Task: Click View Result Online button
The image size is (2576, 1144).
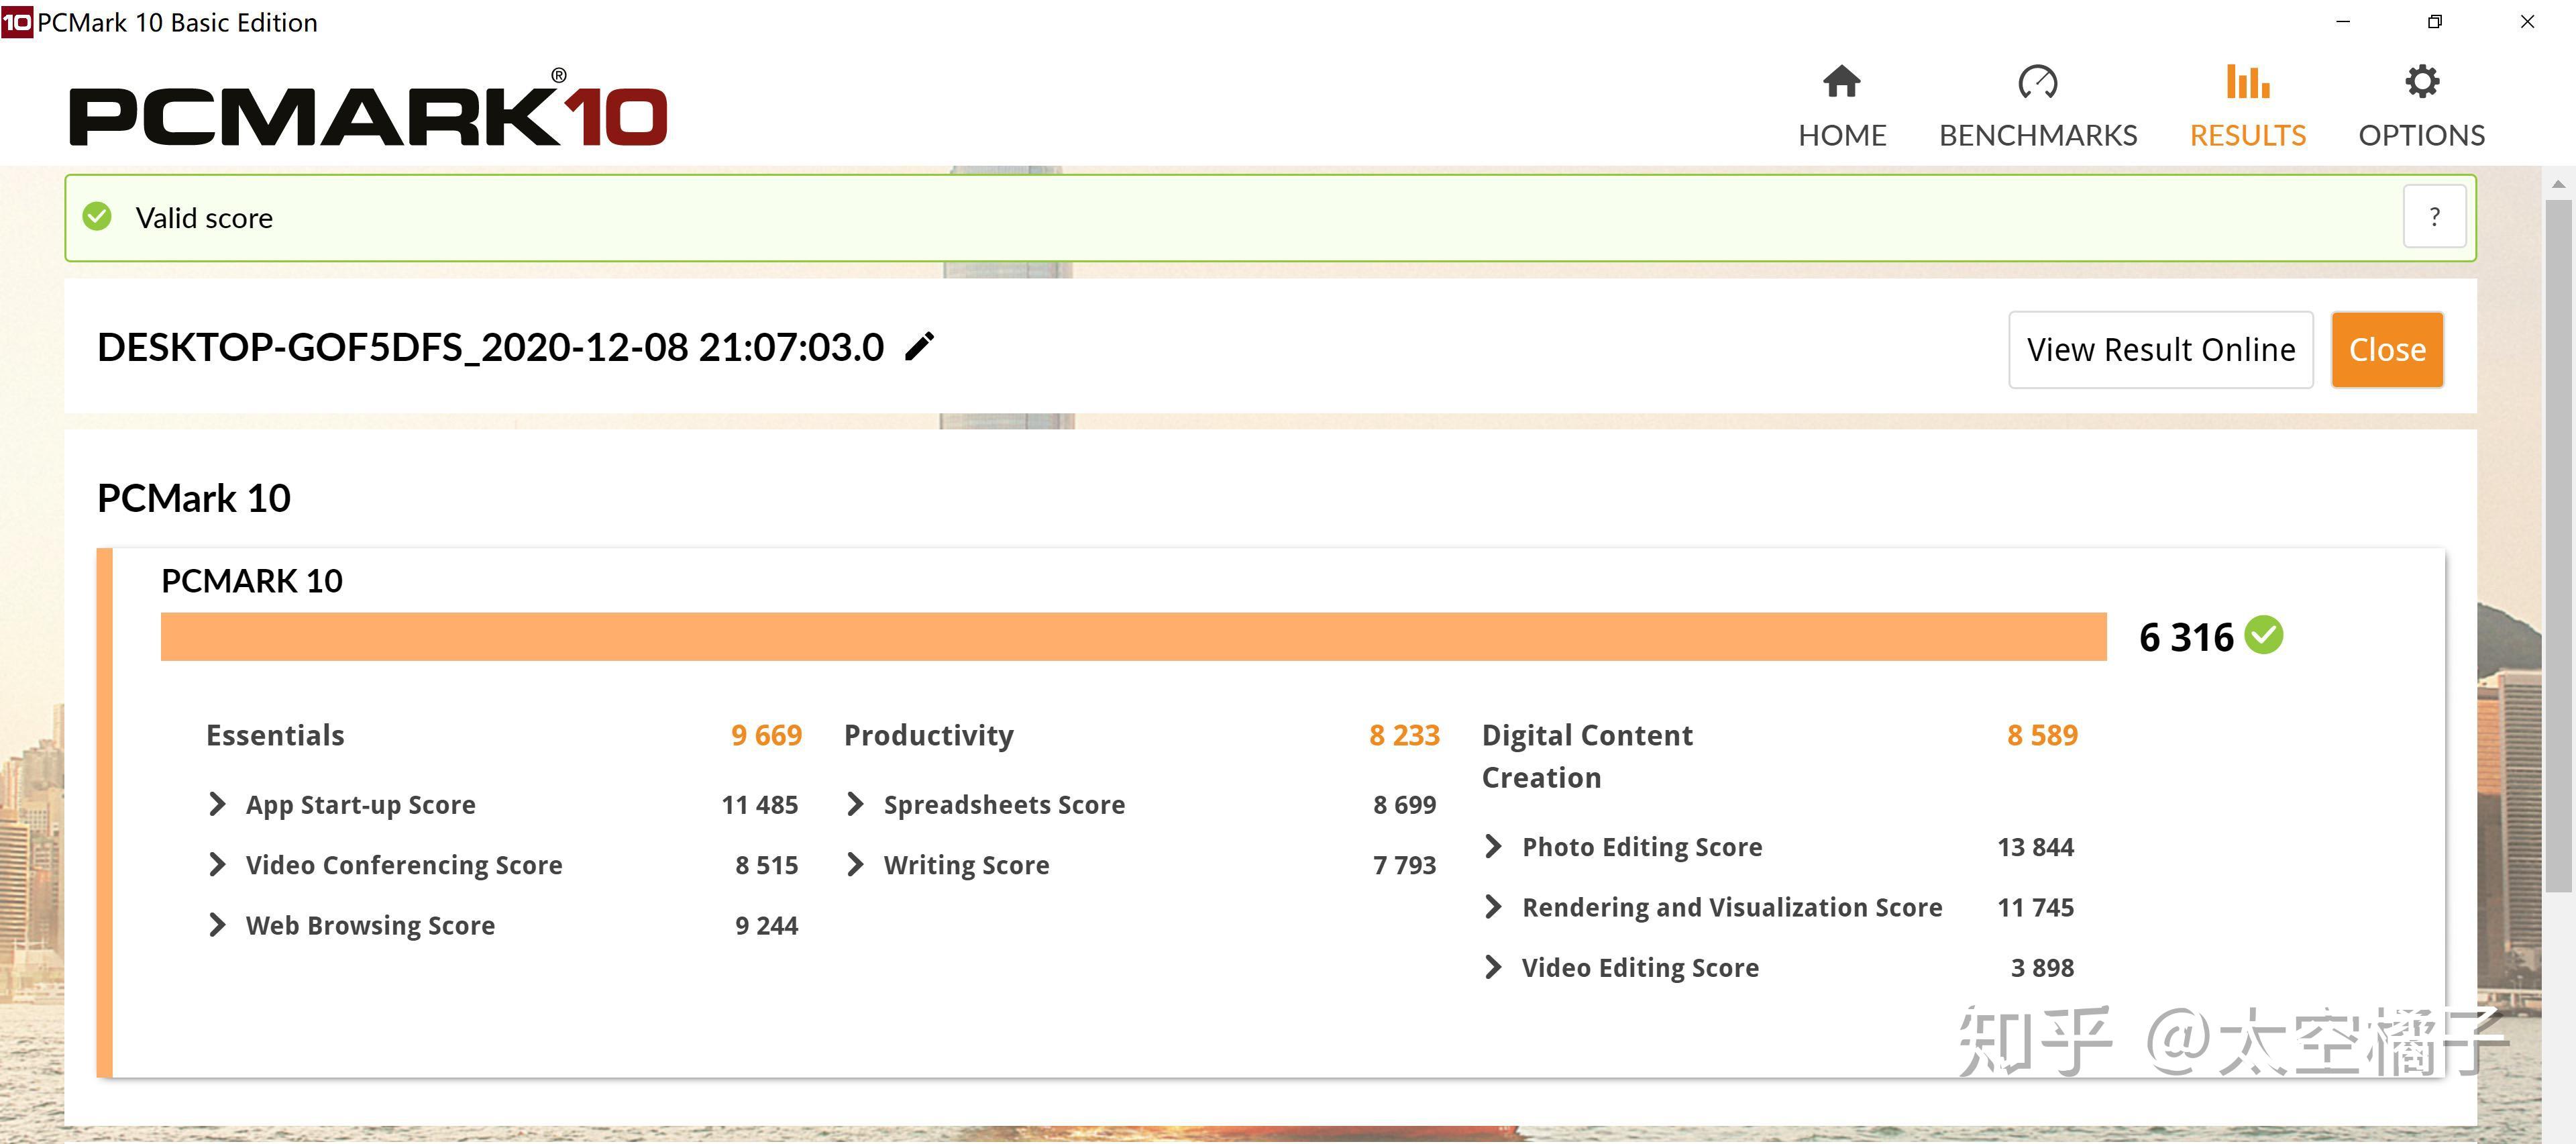Action: click(x=2160, y=350)
